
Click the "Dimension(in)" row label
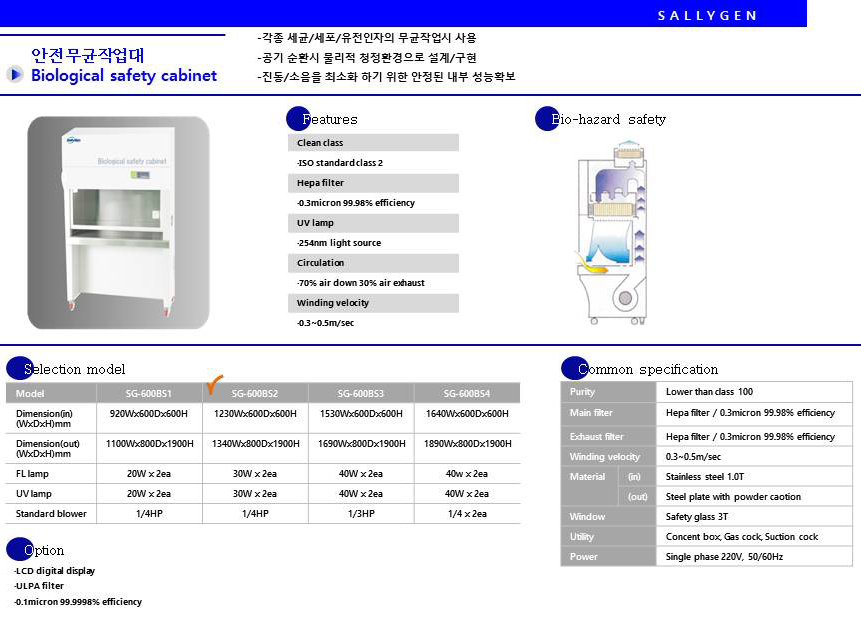[x=44, y=419]
